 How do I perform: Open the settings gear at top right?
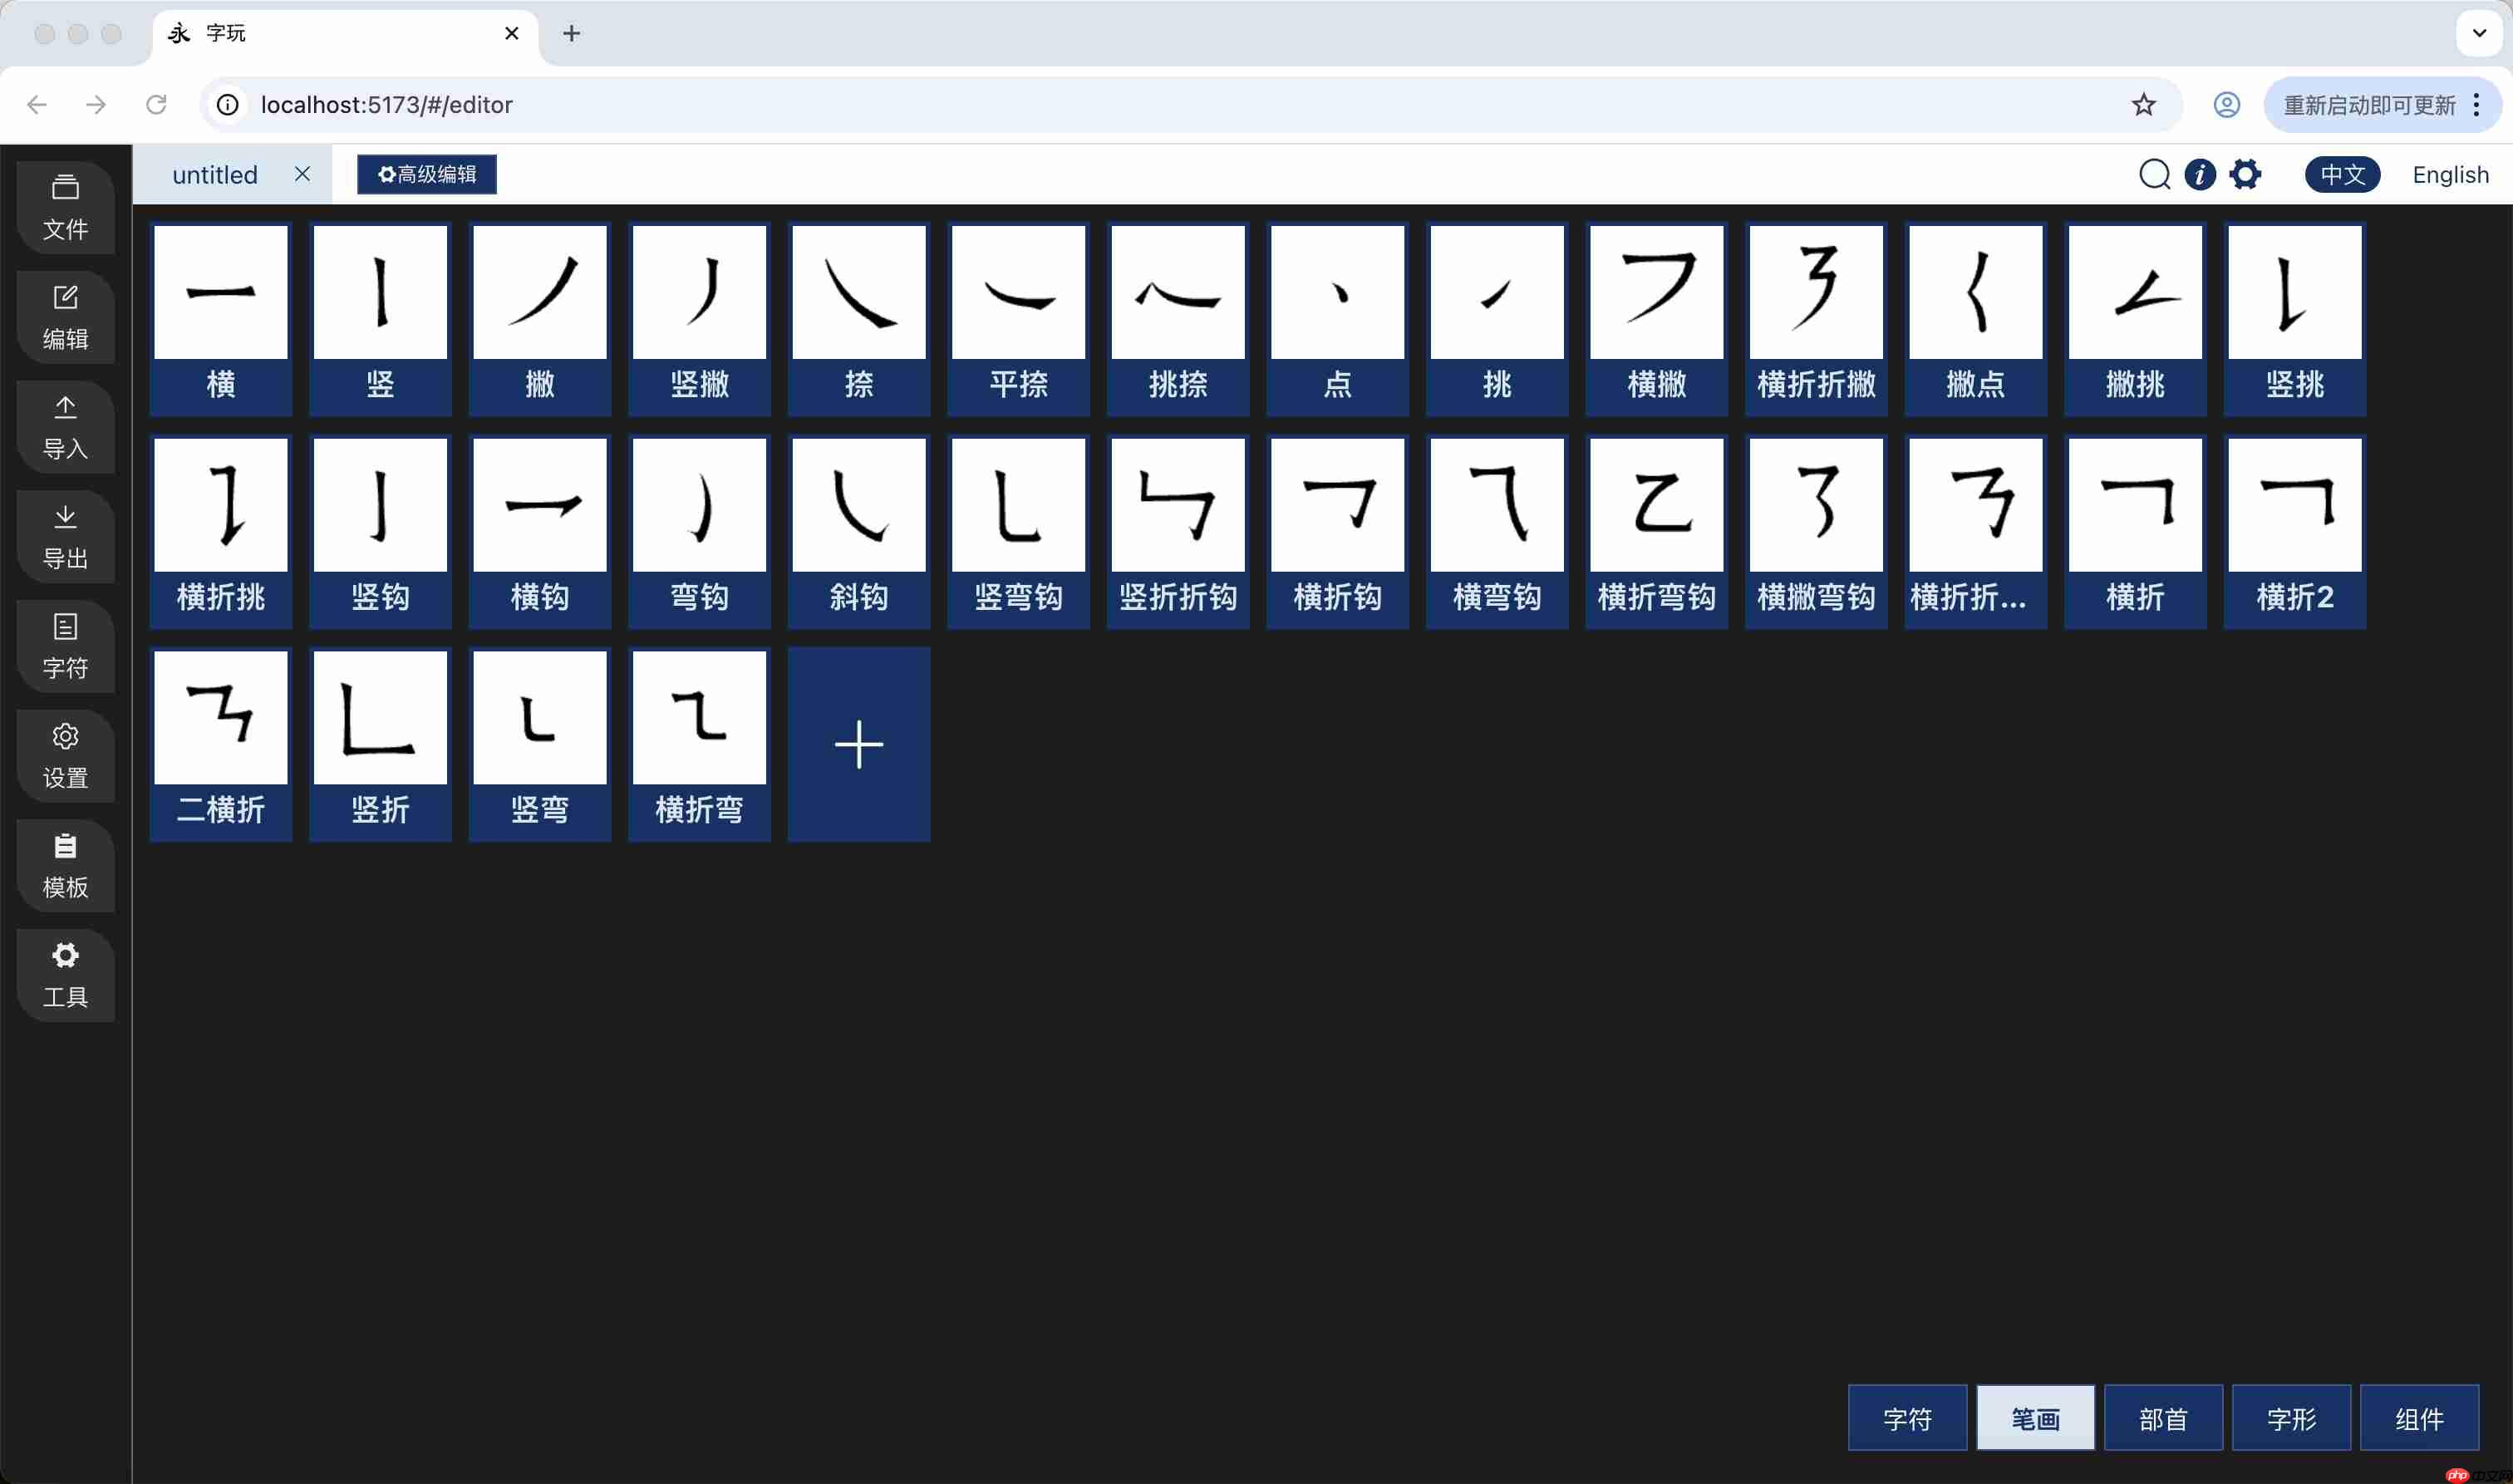click(2245, 174)
